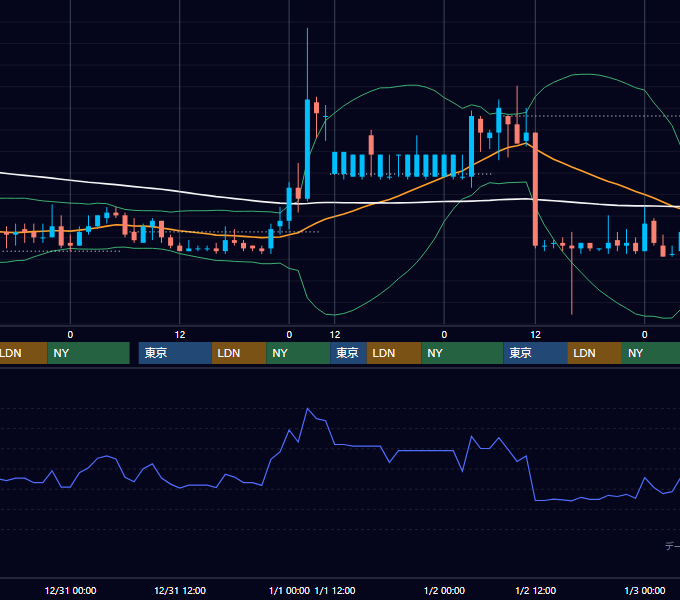
Task: Click the narrow 東京 block starting at 1/1 12:00
Action: click(x=348, y=353)
